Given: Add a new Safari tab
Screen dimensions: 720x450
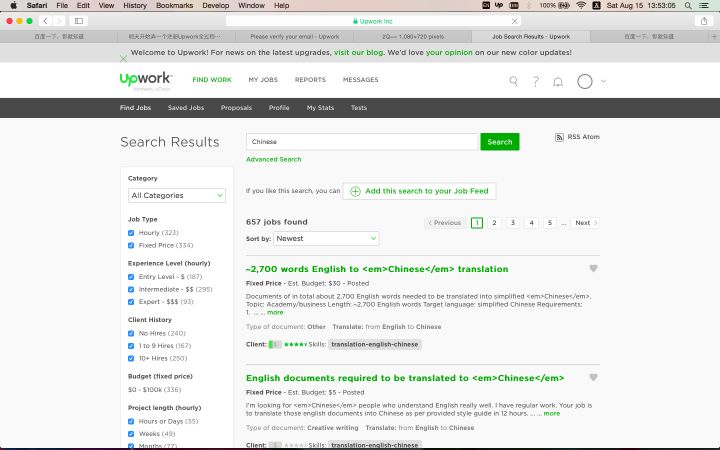Looking at the screenshot, I should tap(714, 36).
